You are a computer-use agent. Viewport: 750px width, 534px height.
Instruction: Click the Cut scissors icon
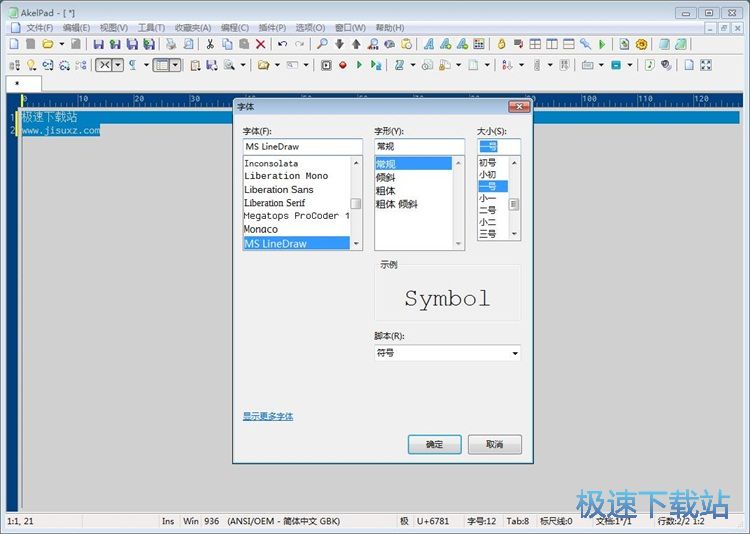pos(211,44)
